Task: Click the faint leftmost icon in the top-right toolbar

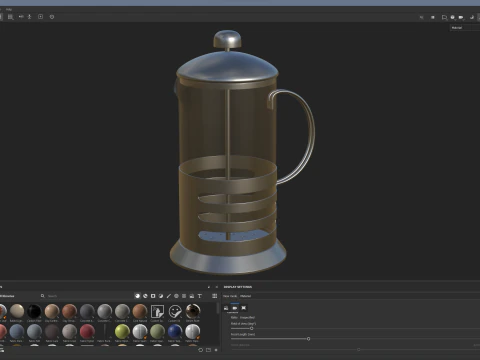Action: click(422, 17)
